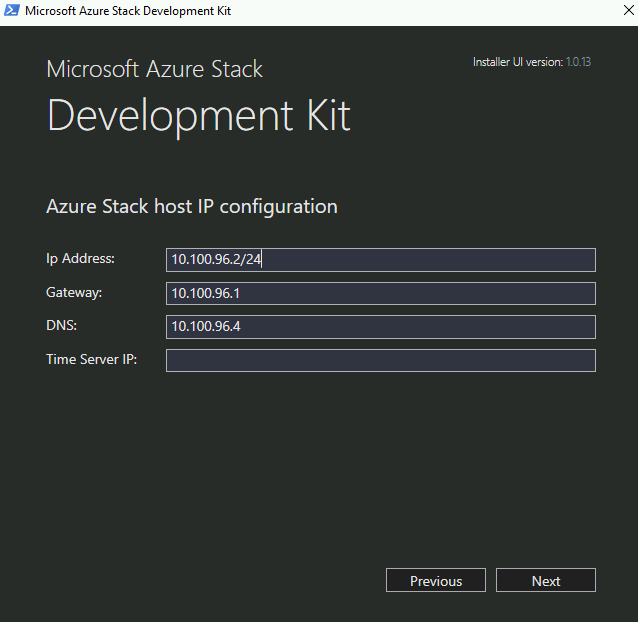638x622 pixels.
Task: Click the 'Azure Stack host IP configuration' heading
Action: (192, 207)
